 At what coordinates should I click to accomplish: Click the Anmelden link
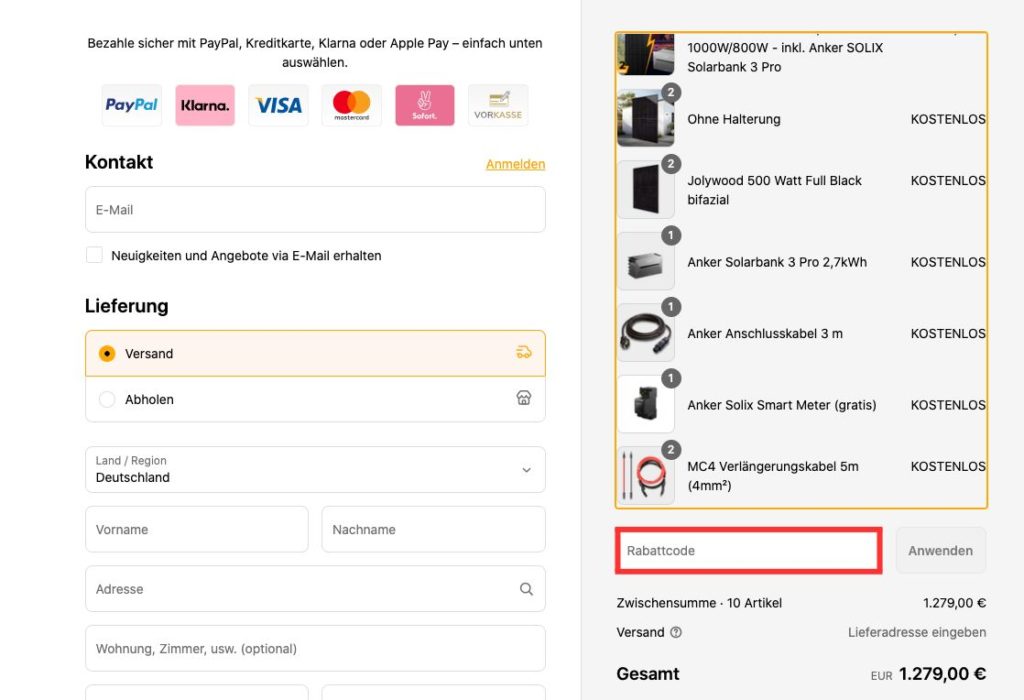point(515,164)
